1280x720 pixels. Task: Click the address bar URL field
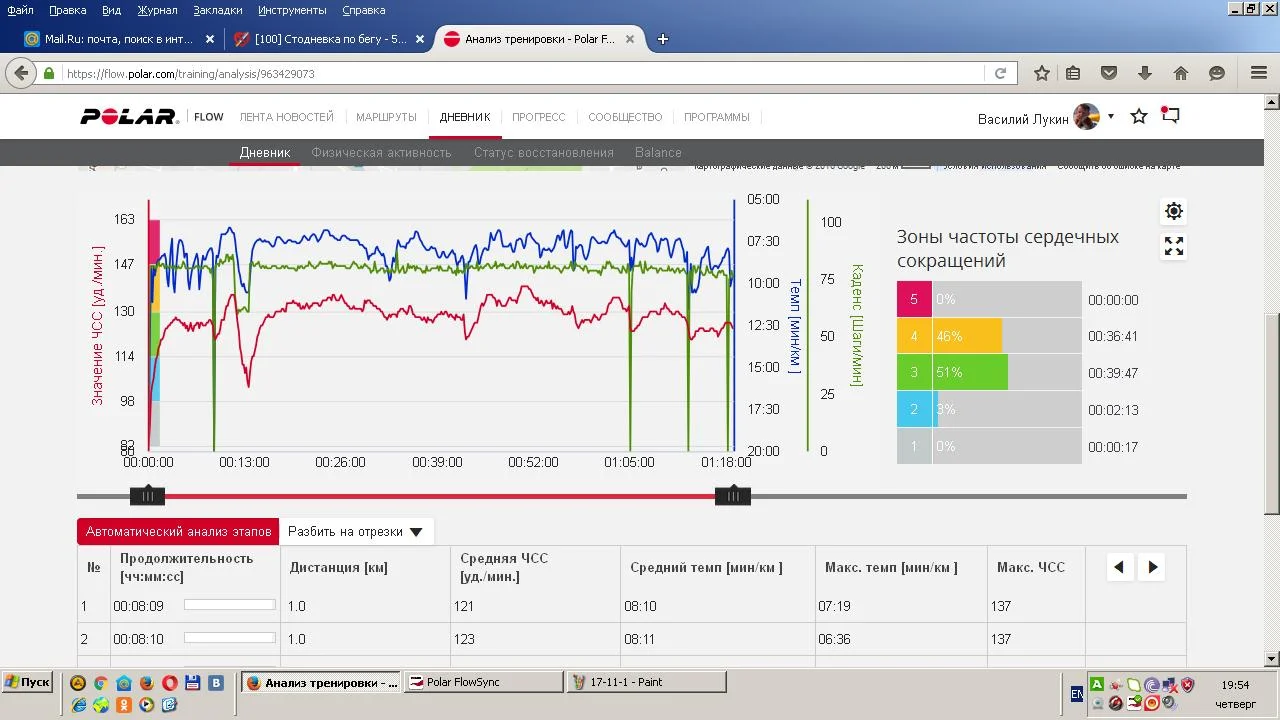coord(520,74)
